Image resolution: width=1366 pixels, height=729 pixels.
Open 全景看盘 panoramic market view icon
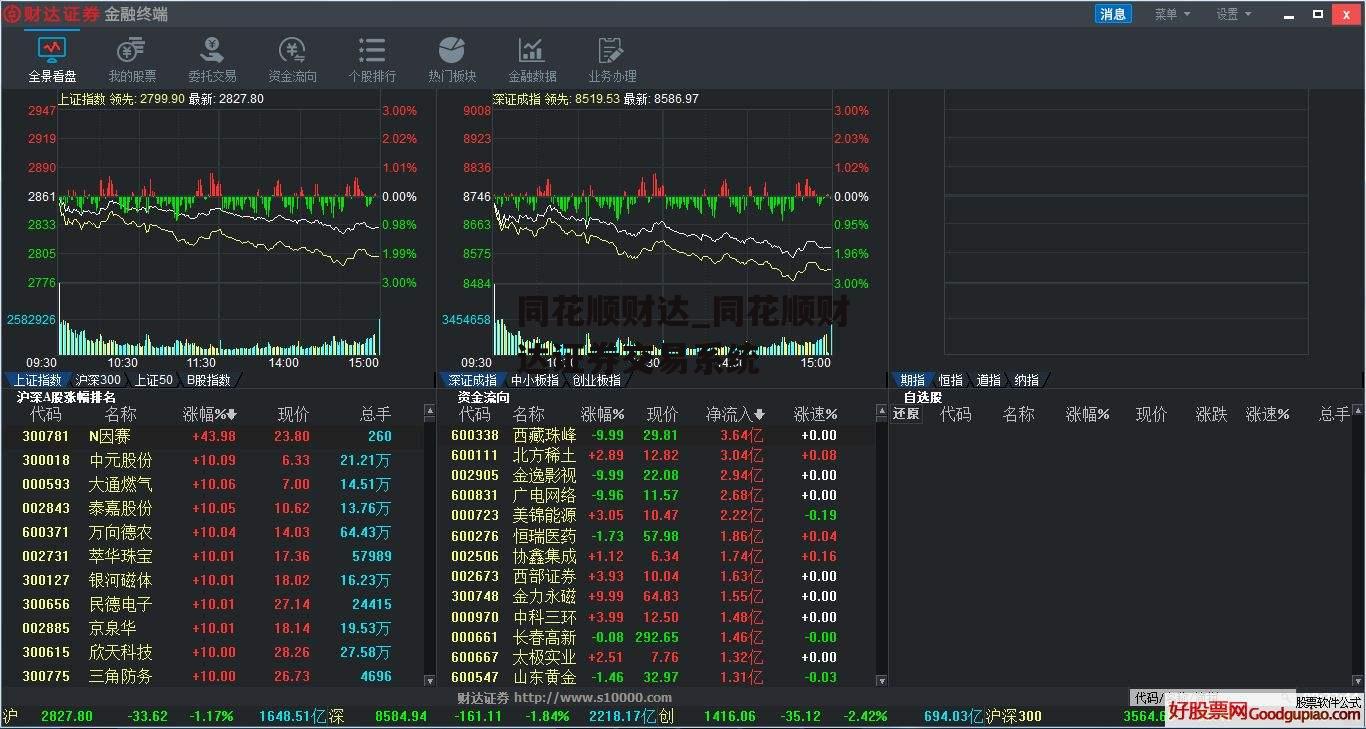pyautogui.click(x=52, y=60)
